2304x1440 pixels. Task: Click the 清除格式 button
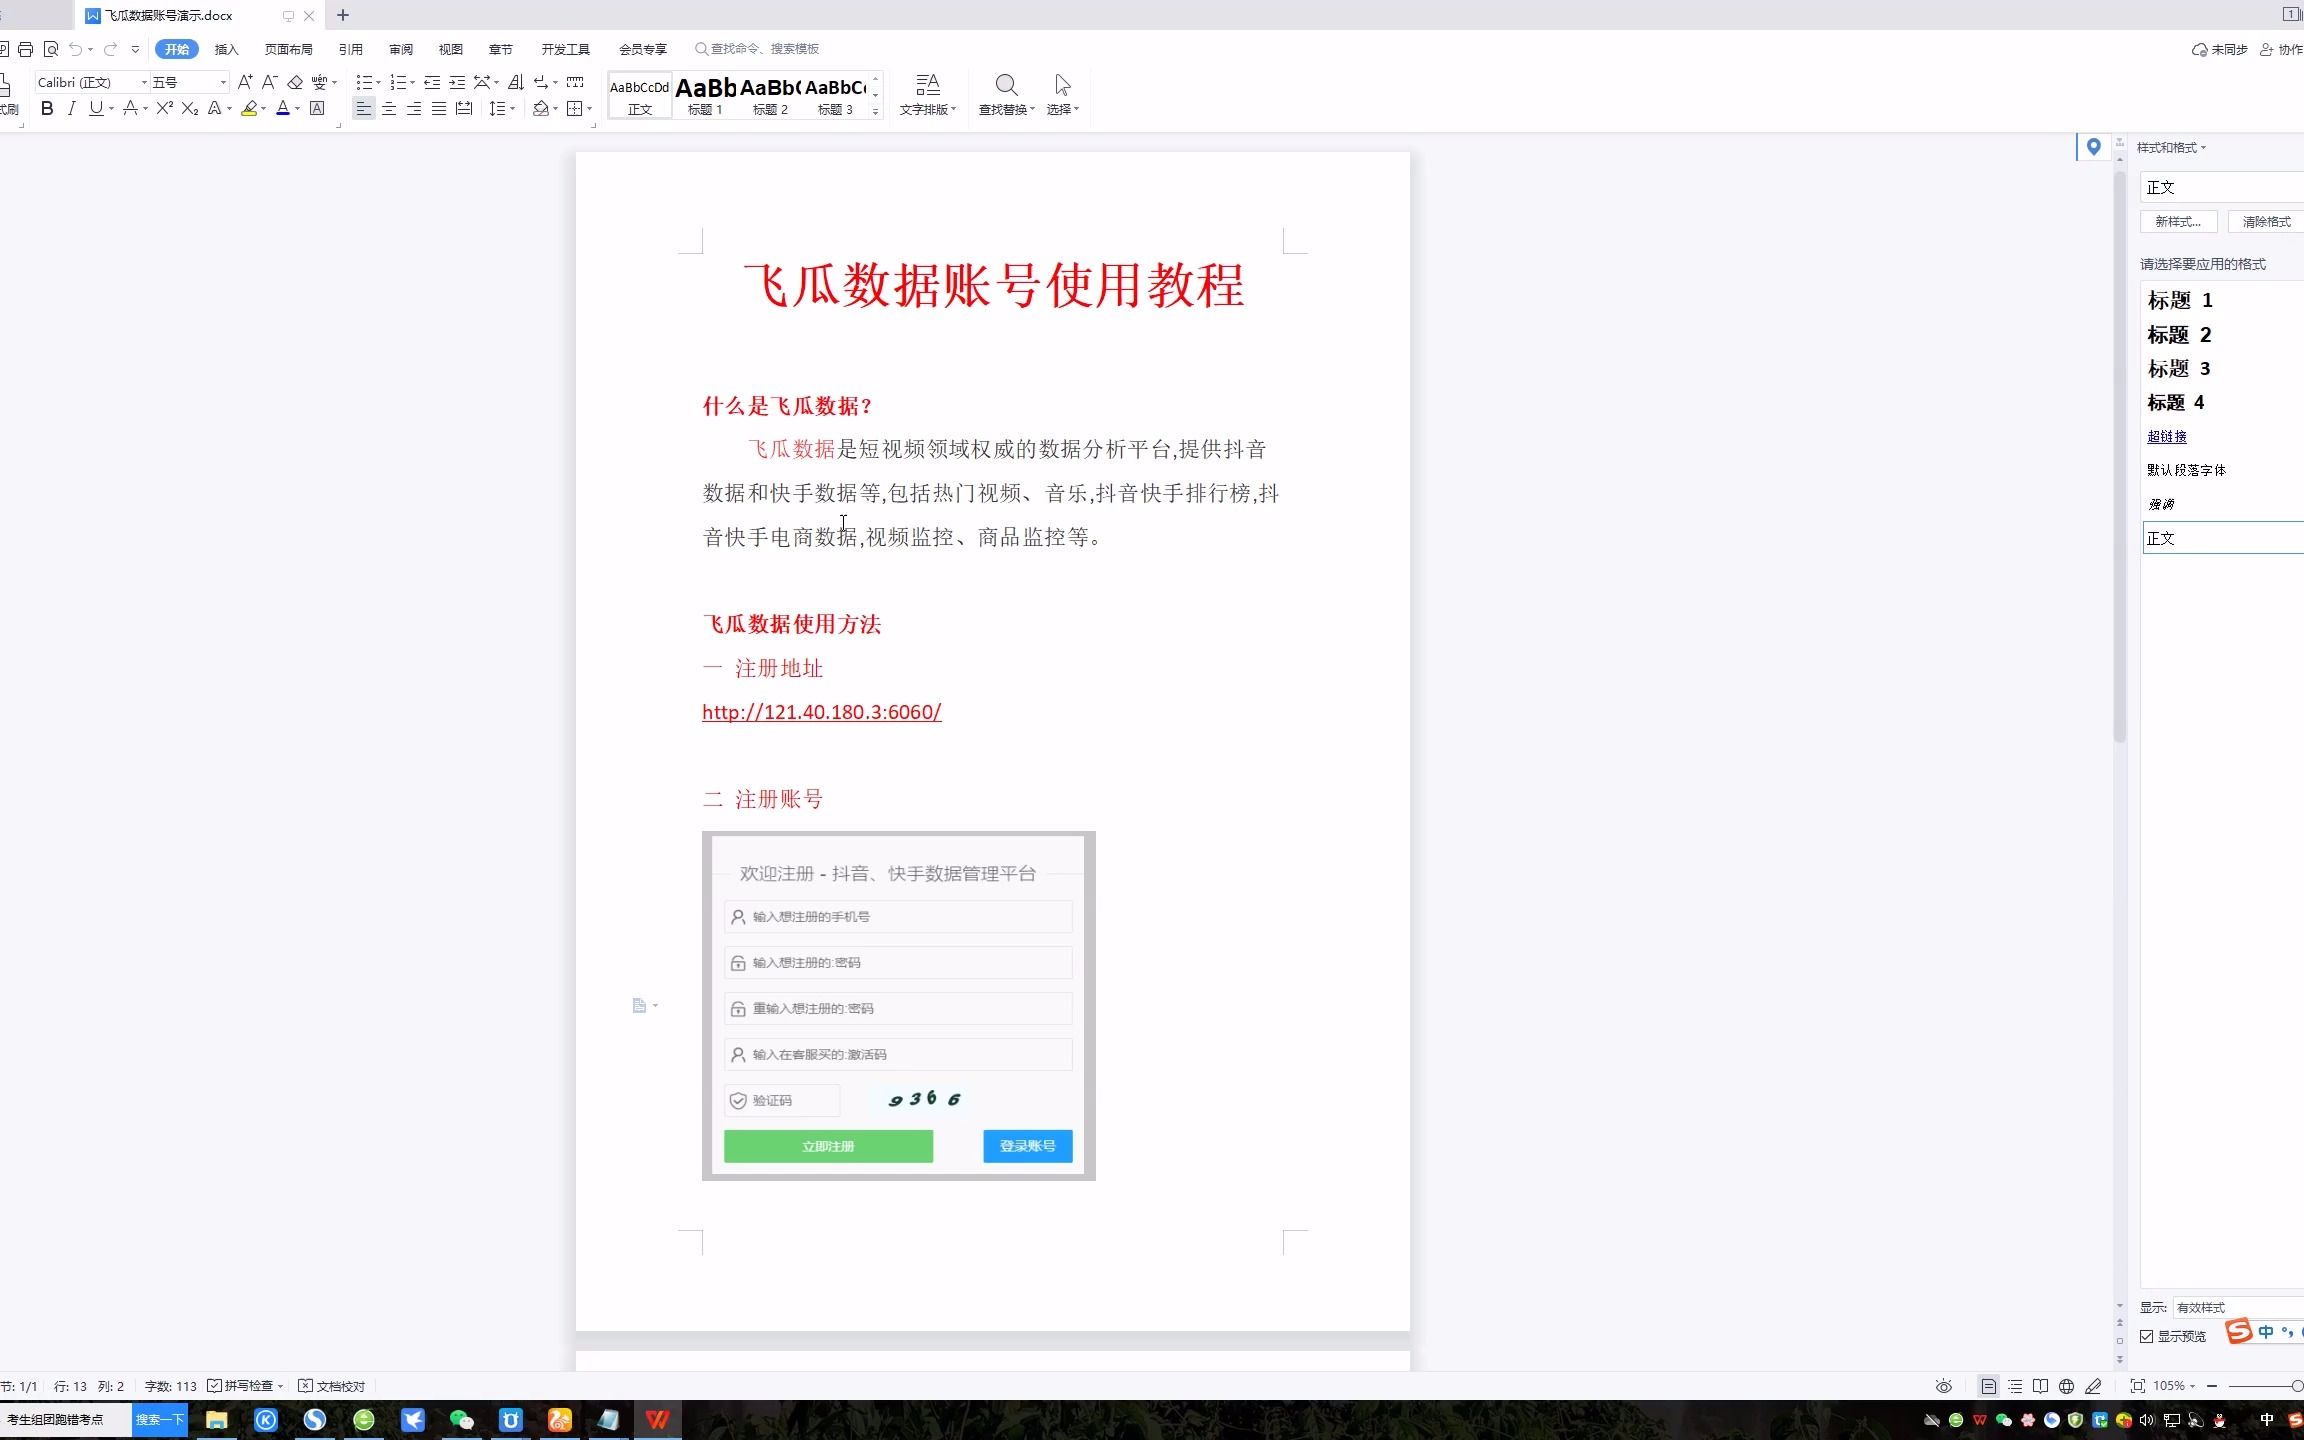tap(2266, 222)
